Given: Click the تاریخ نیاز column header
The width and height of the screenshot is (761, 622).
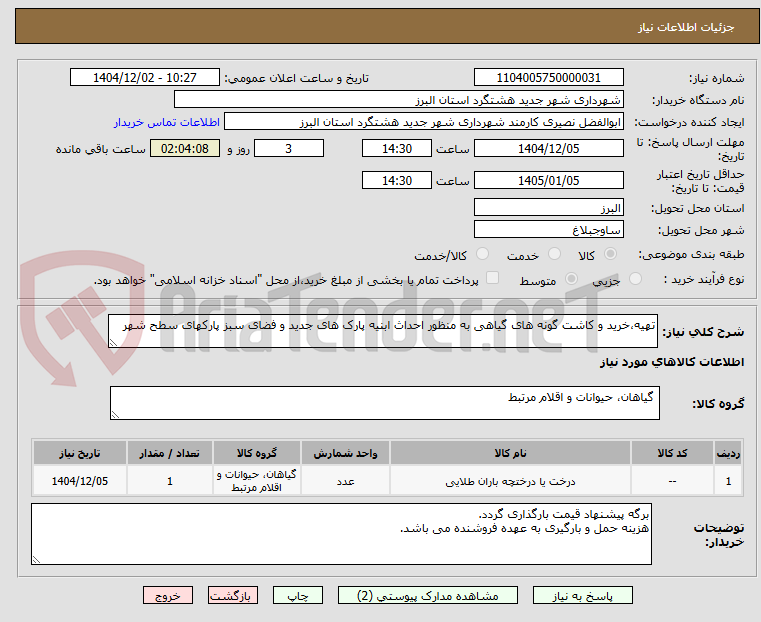Looking at the screenshot, I should tap(80, 453).
